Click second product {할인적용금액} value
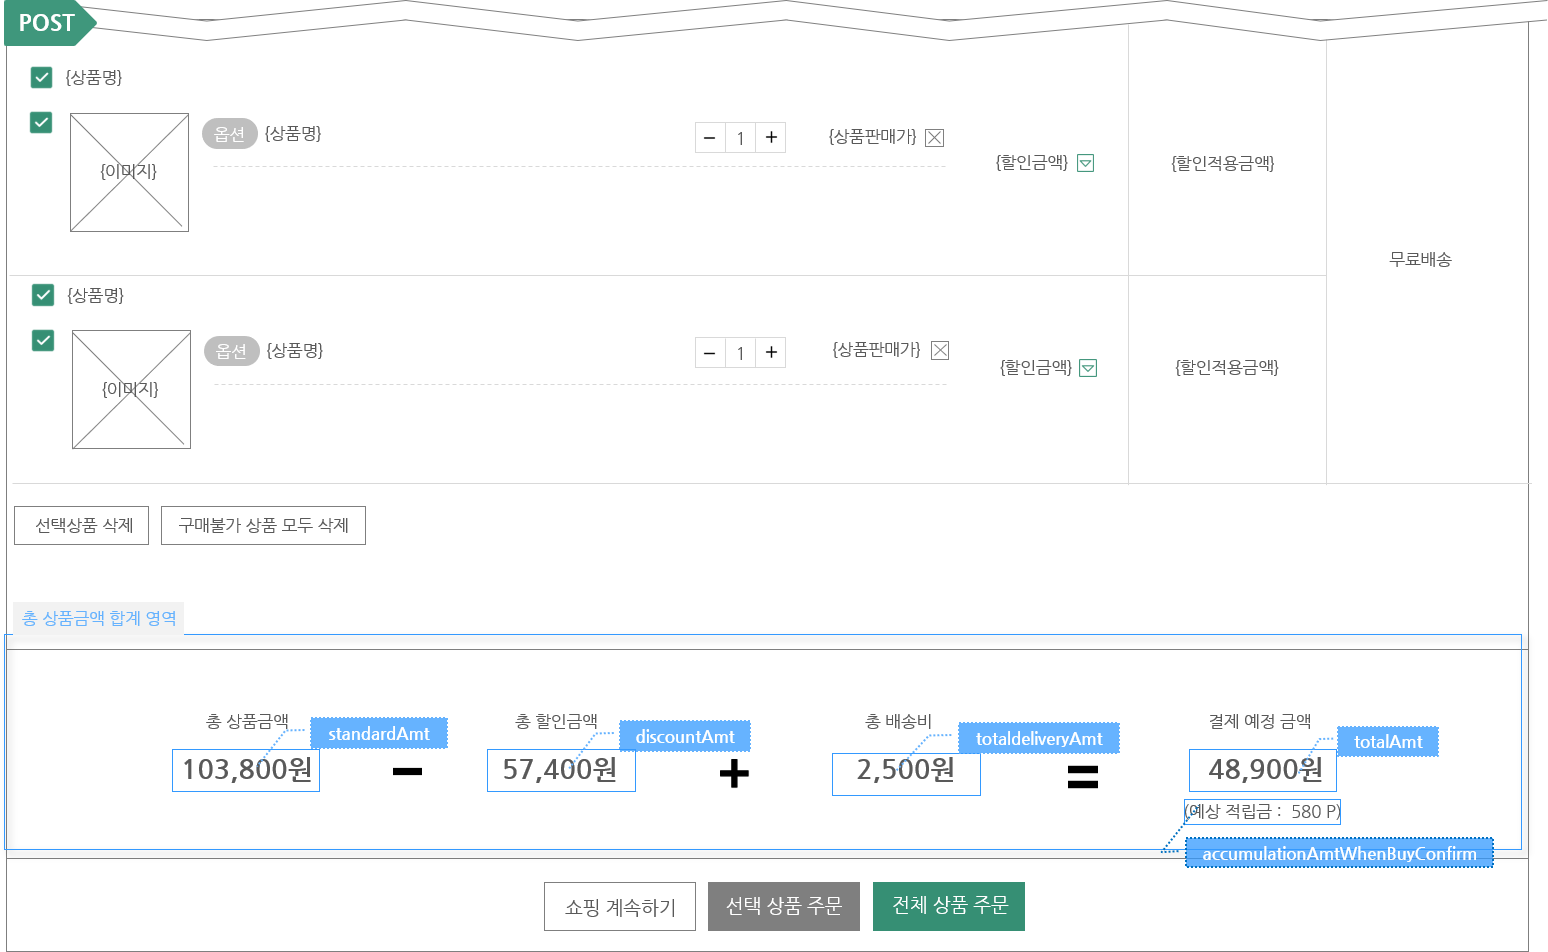 (x=1227, y=367)
